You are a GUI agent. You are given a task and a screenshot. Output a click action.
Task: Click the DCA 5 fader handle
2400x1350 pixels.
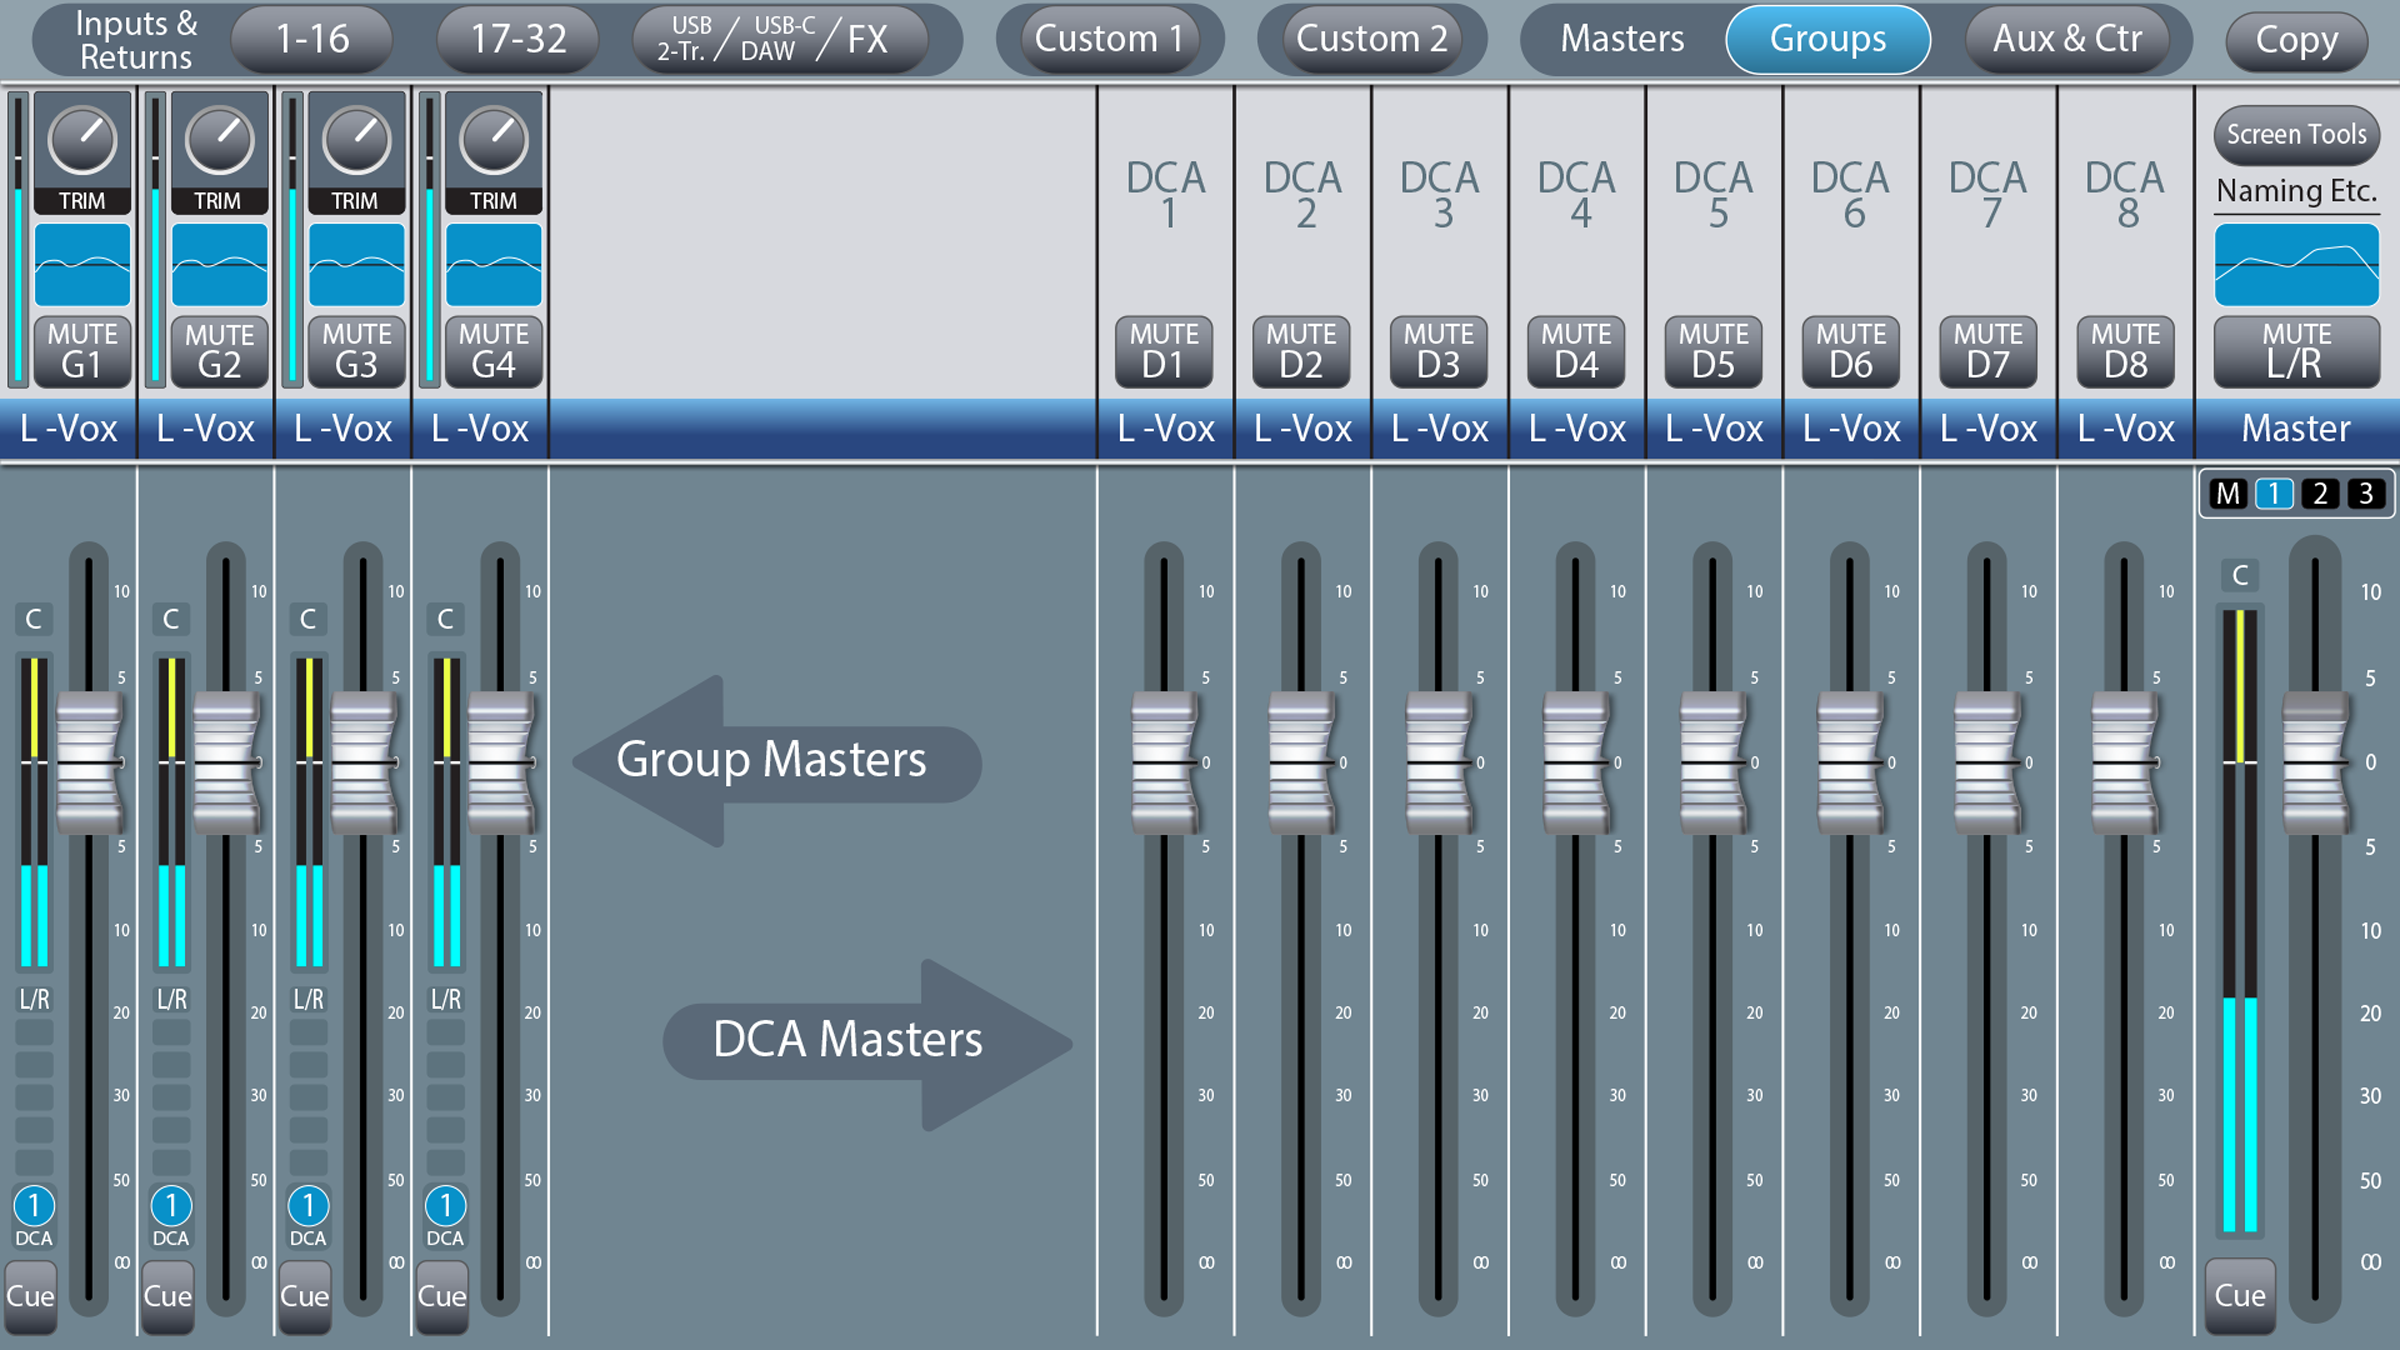(1712, 763)
